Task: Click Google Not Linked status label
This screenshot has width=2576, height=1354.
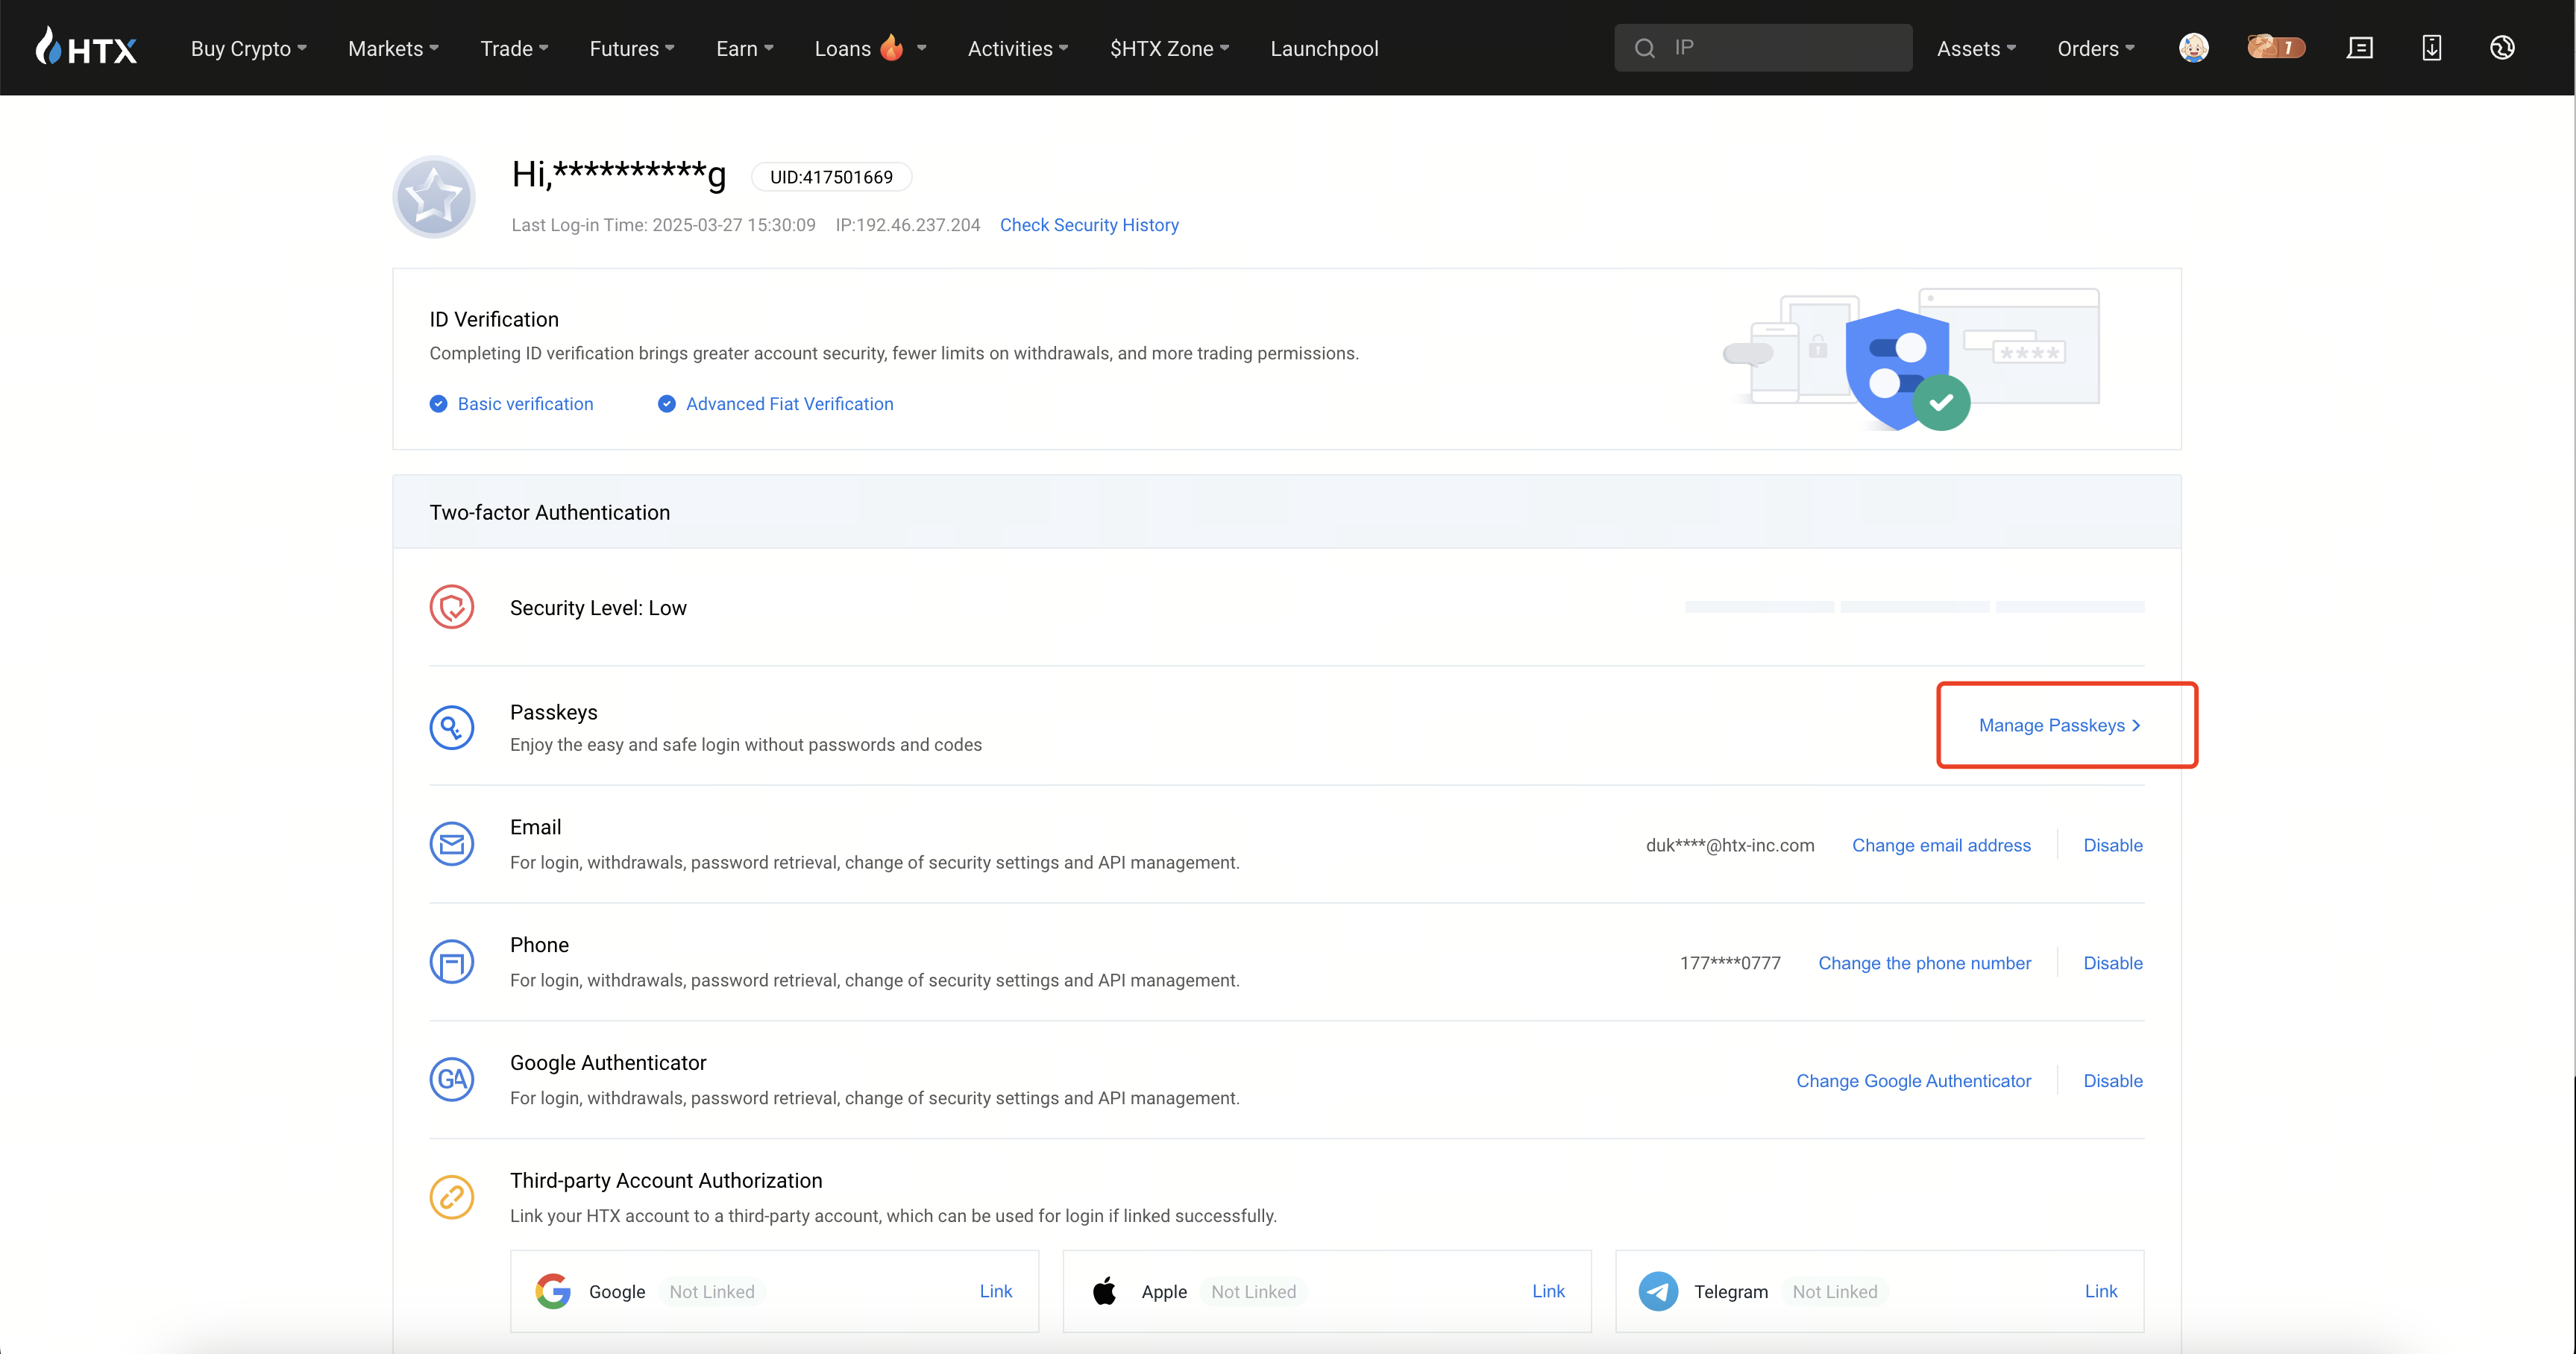Action: [x=711, y=1291]
